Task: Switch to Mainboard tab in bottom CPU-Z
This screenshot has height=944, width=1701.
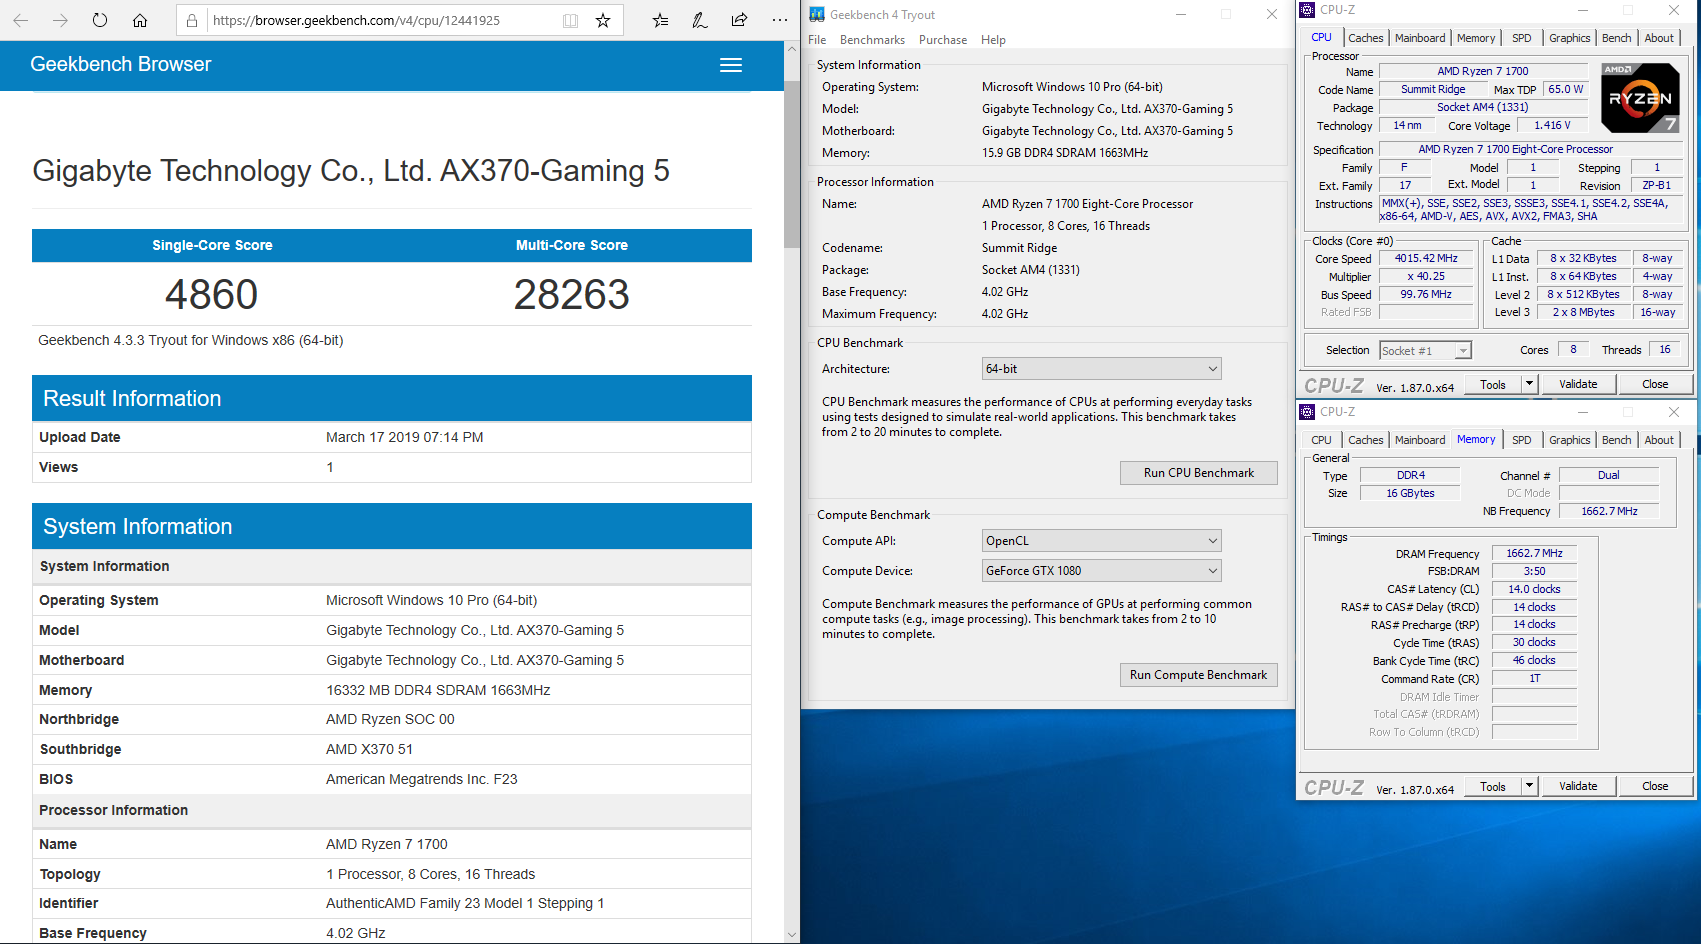Action: coord(1420,440)
